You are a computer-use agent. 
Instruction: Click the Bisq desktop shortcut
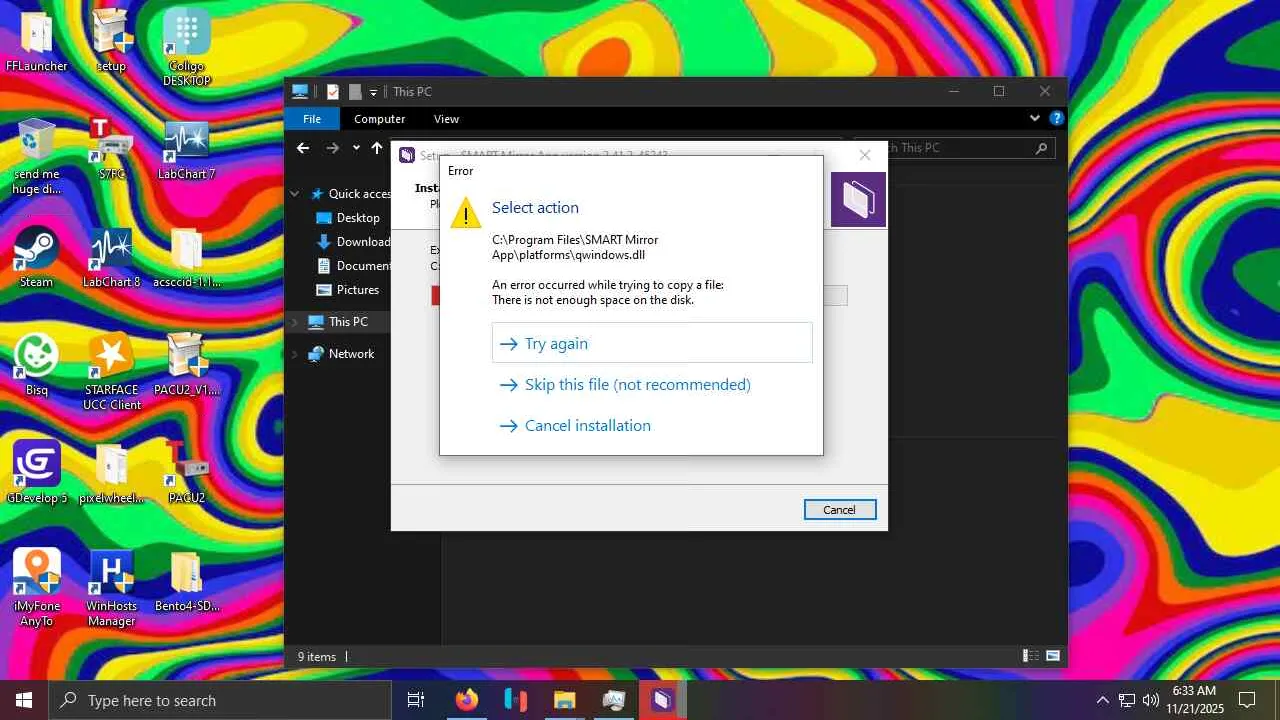coord(37,366)
